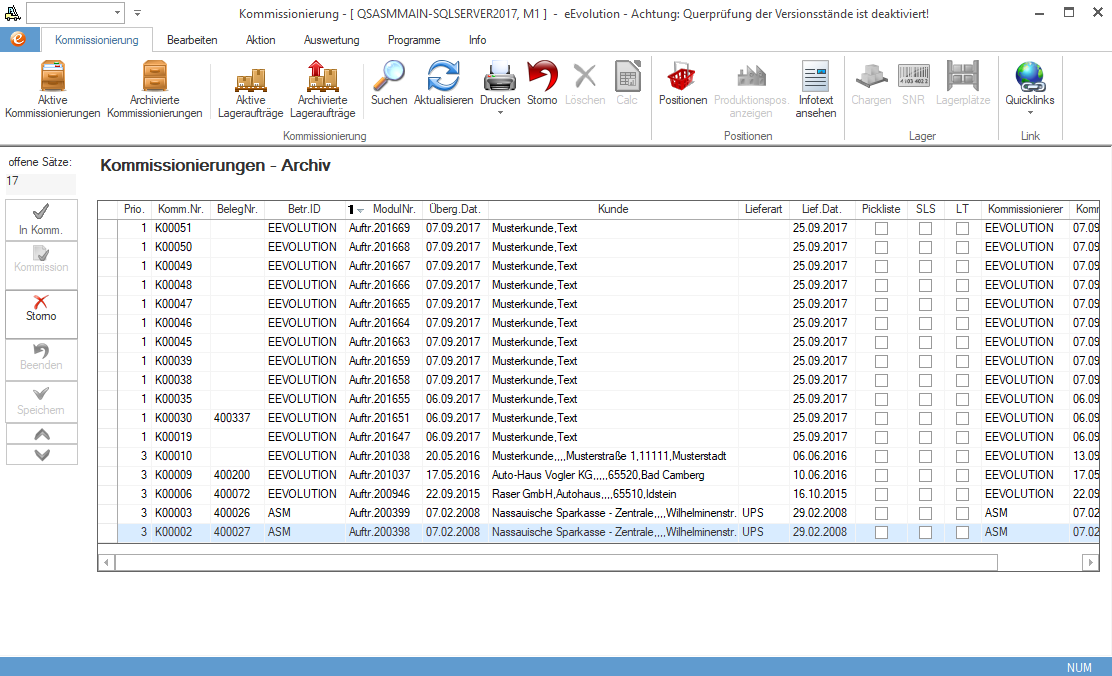
Task: Toggle LT checkbox for K00049
Action: [962, 267]
